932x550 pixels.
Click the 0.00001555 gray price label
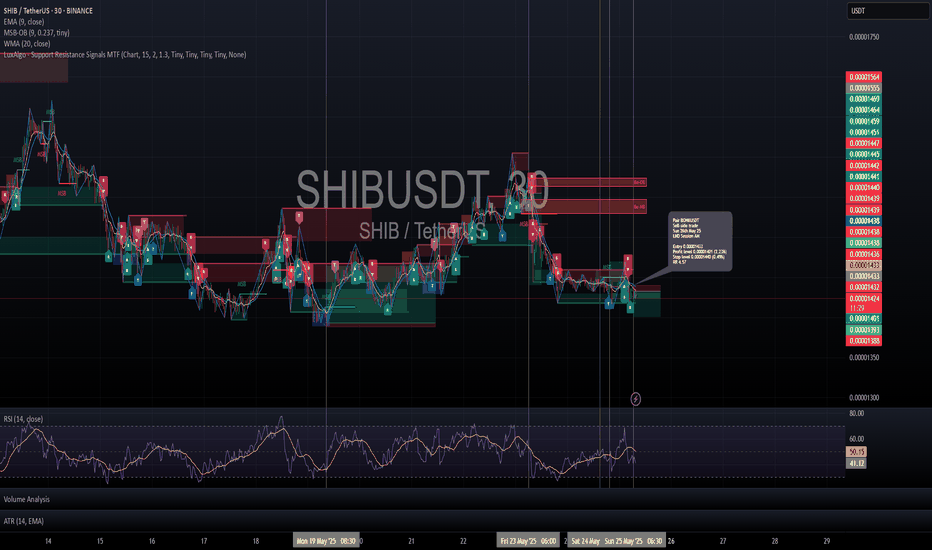pyautogui.click(x=864, y=88)
